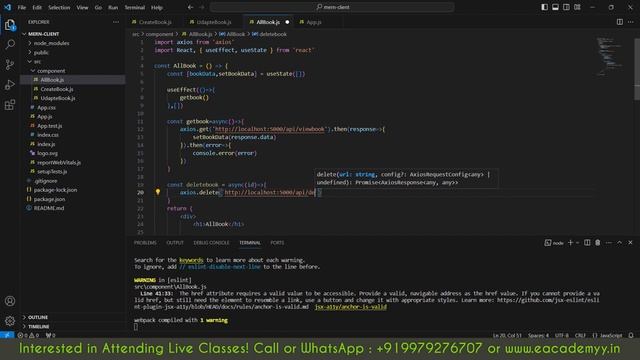Go back in navigation history
Screen dimensions: 640x360
tap(191, 7)
